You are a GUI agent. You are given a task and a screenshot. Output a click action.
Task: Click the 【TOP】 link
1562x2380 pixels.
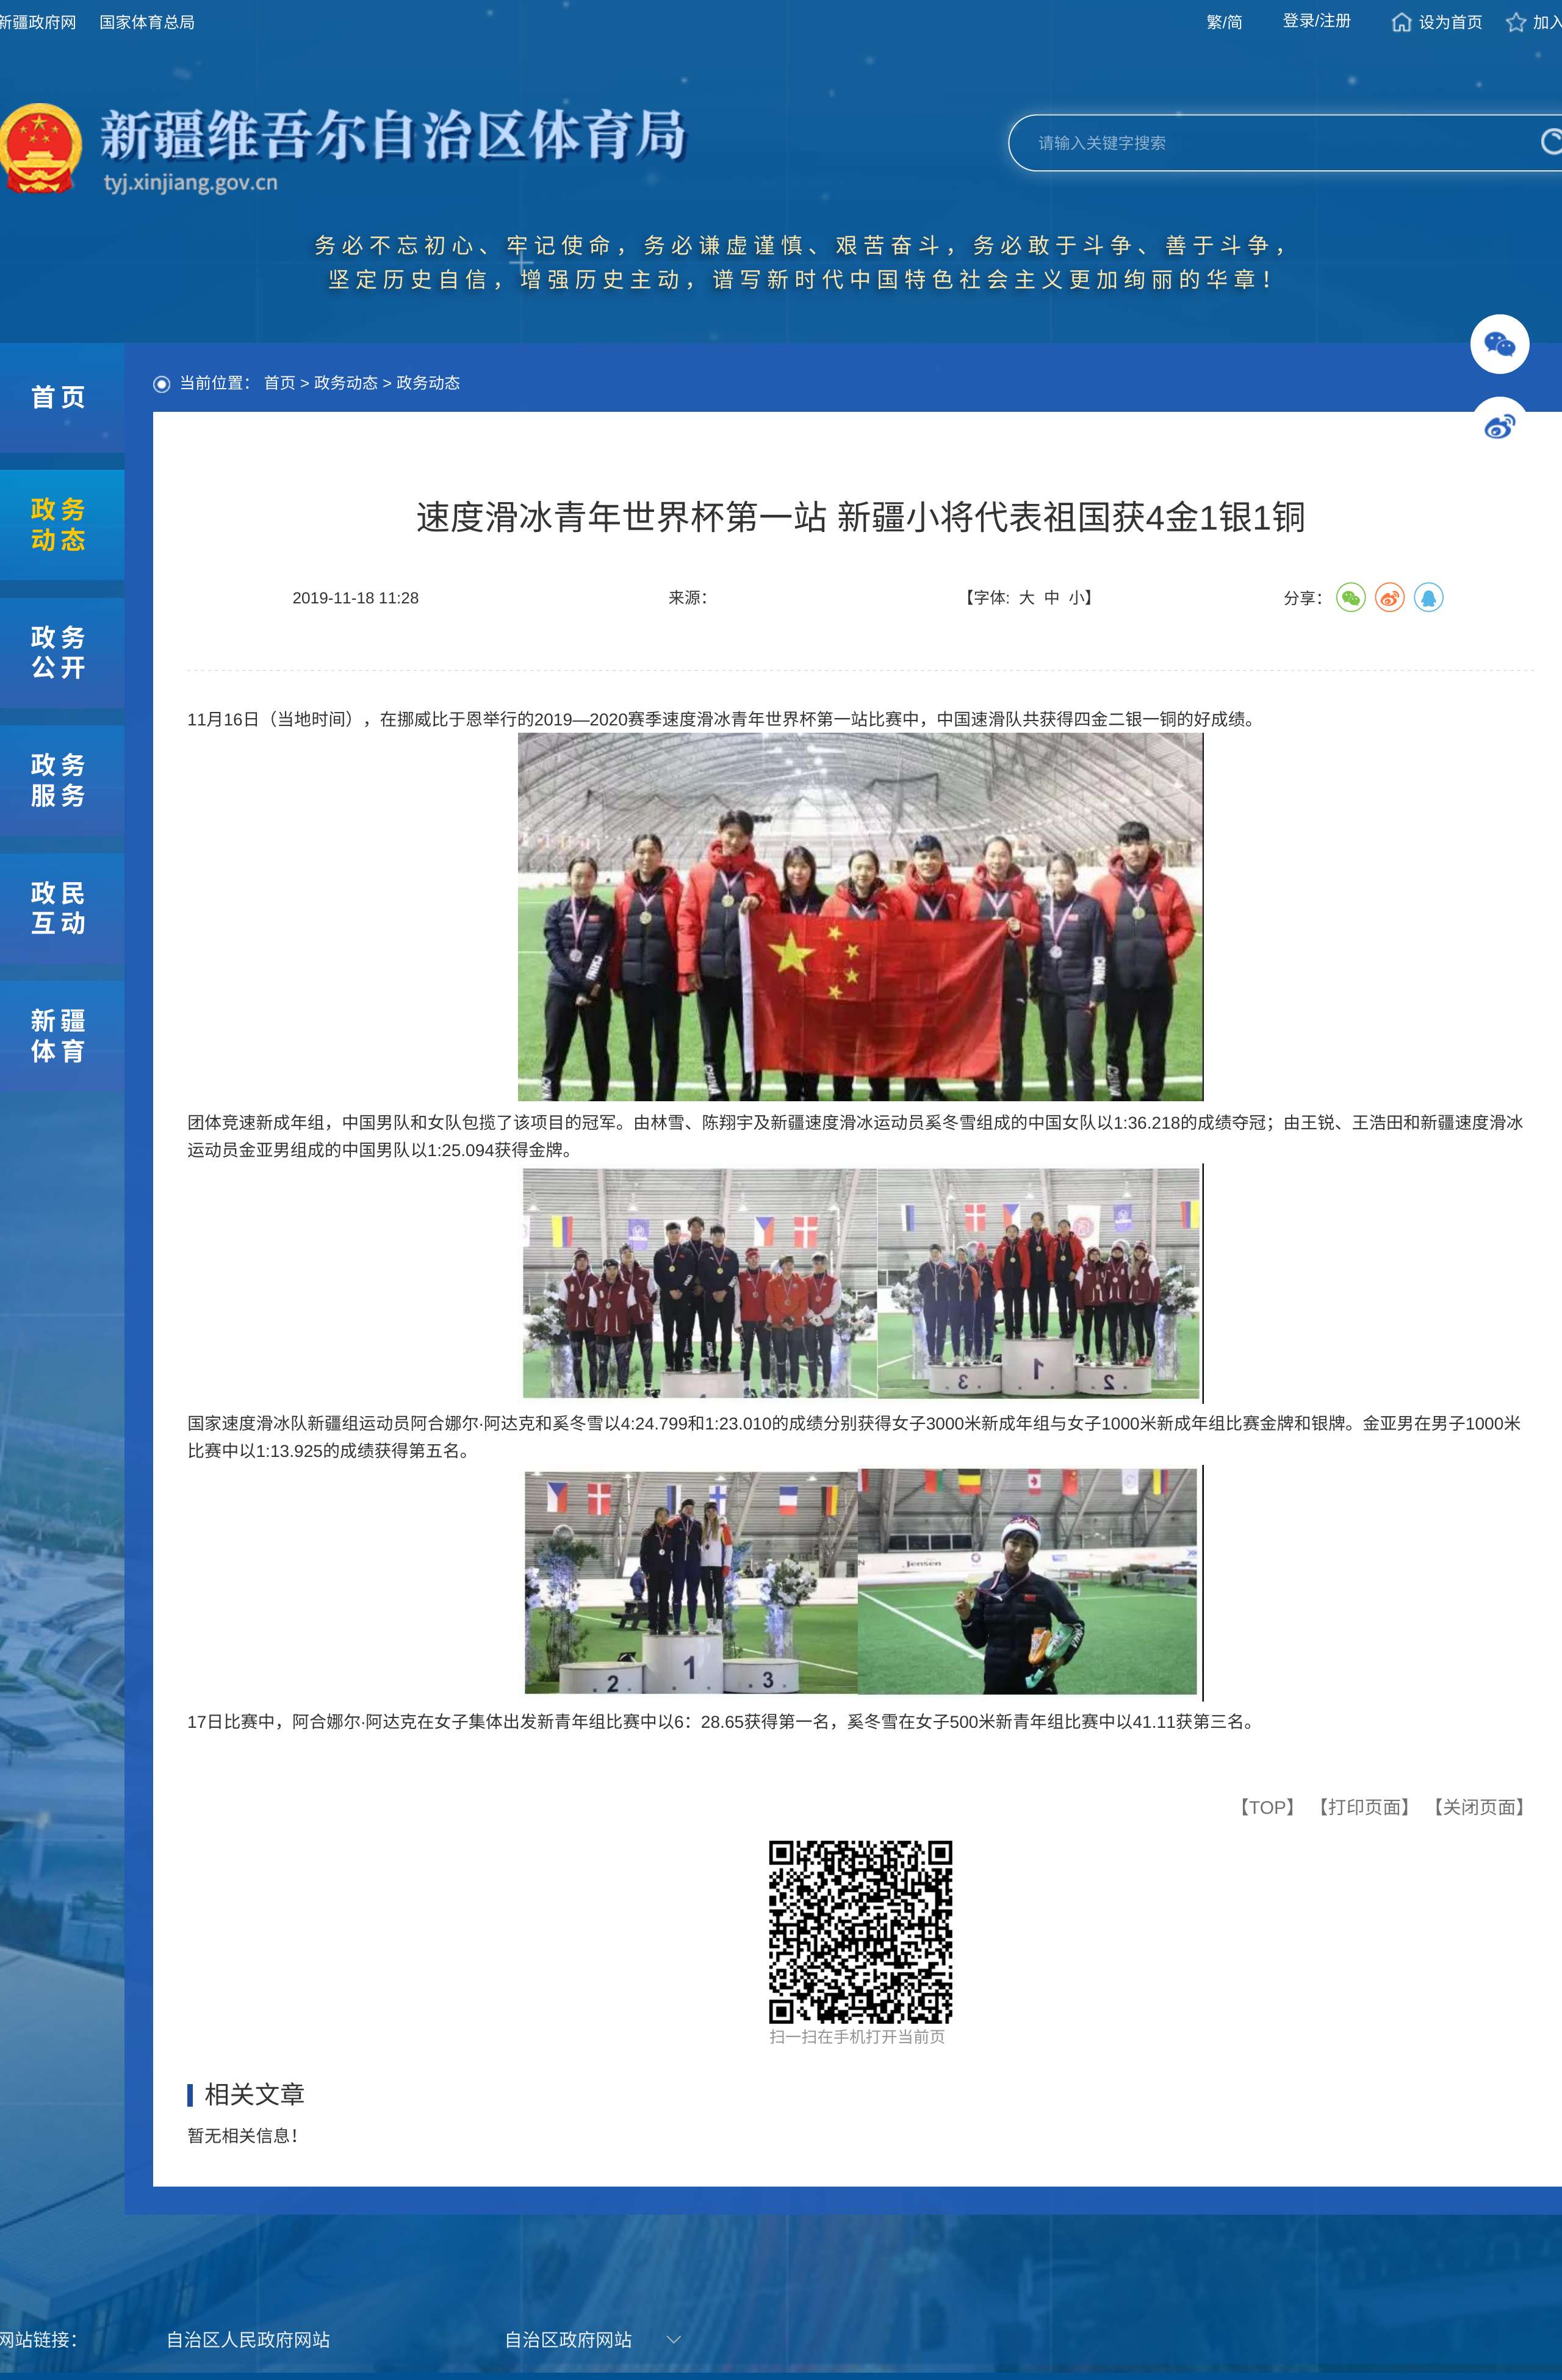coord(1267,1807)
